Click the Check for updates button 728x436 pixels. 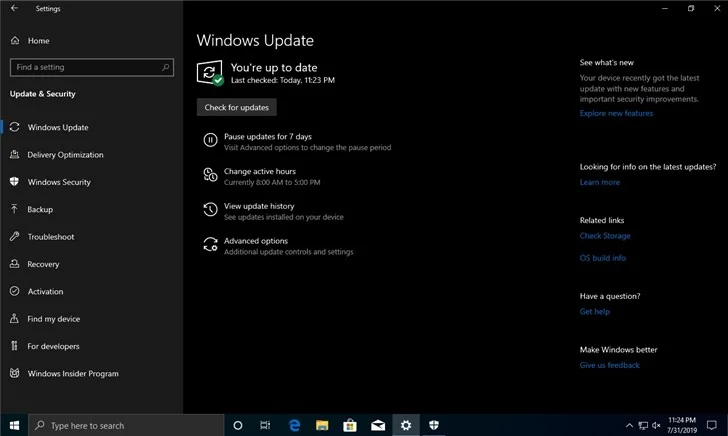(x=236, y=107)
